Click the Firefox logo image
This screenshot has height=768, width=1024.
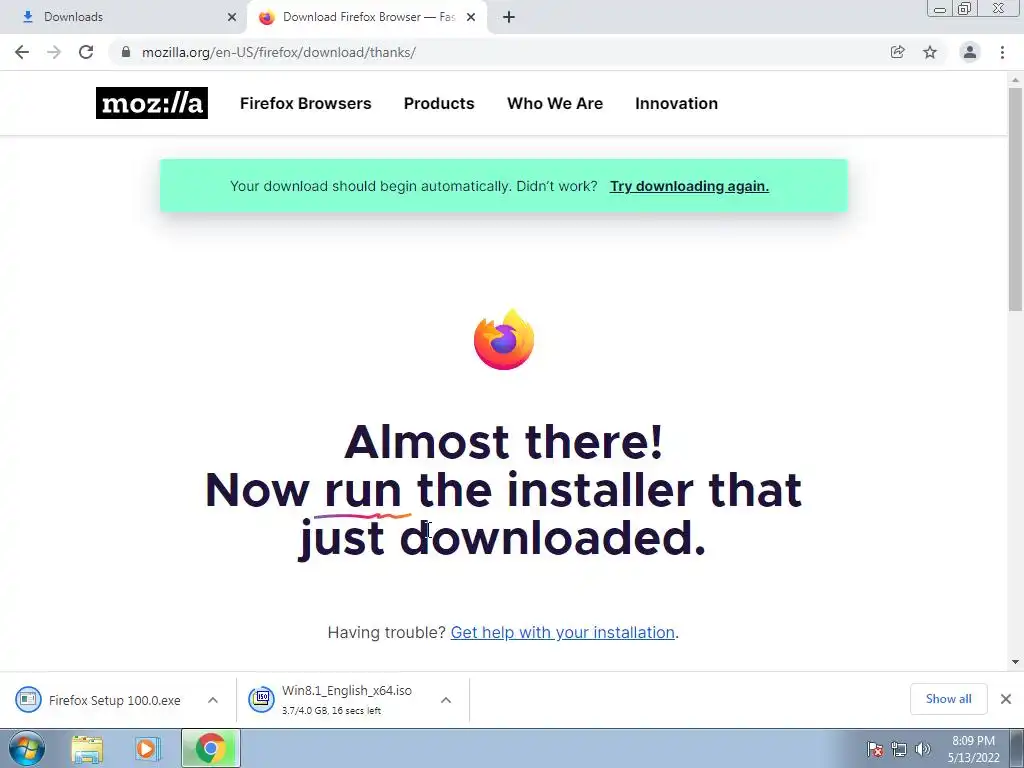(504, 340)
